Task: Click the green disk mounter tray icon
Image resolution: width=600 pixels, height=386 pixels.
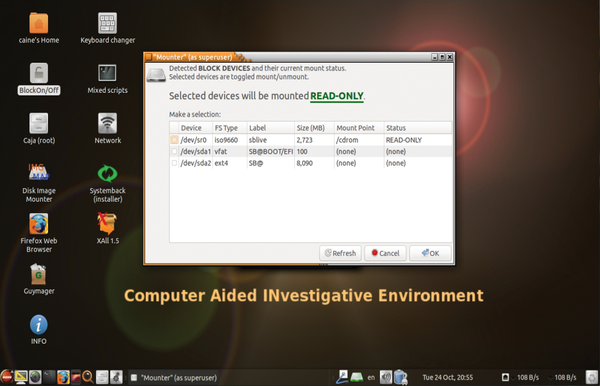Action: [x=357, y=378]
